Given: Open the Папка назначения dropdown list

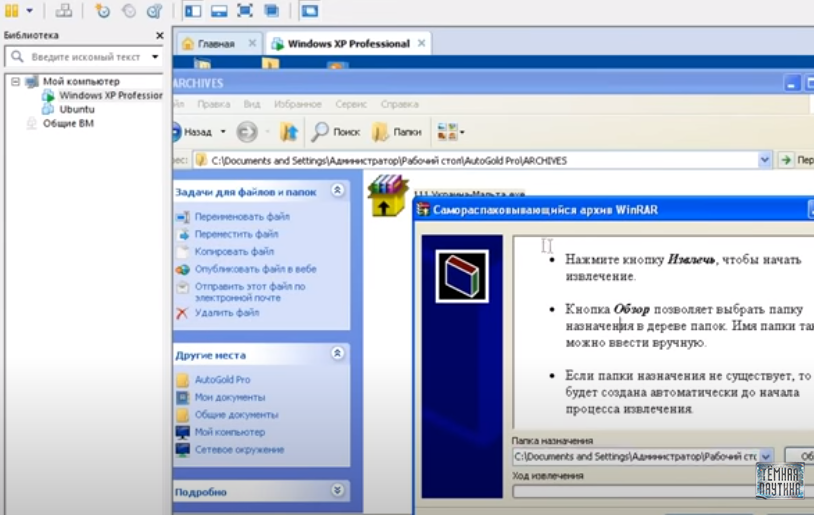Looking at the screenshot, I should pos(766,456).
